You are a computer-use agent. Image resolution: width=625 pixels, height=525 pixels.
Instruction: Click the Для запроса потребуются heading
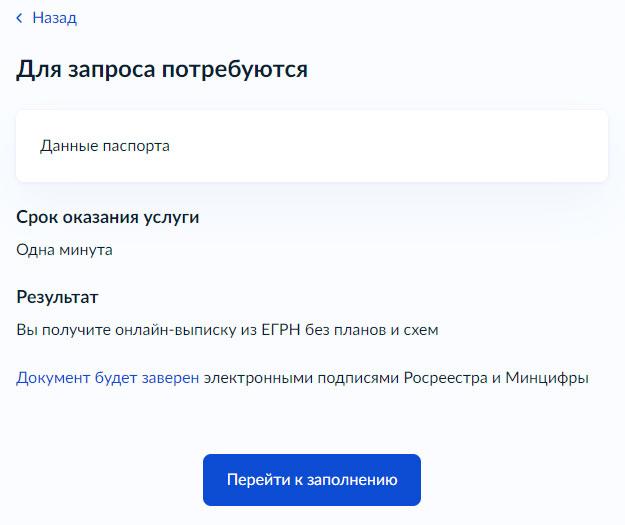pyautogui.click(x=161, y=70)
